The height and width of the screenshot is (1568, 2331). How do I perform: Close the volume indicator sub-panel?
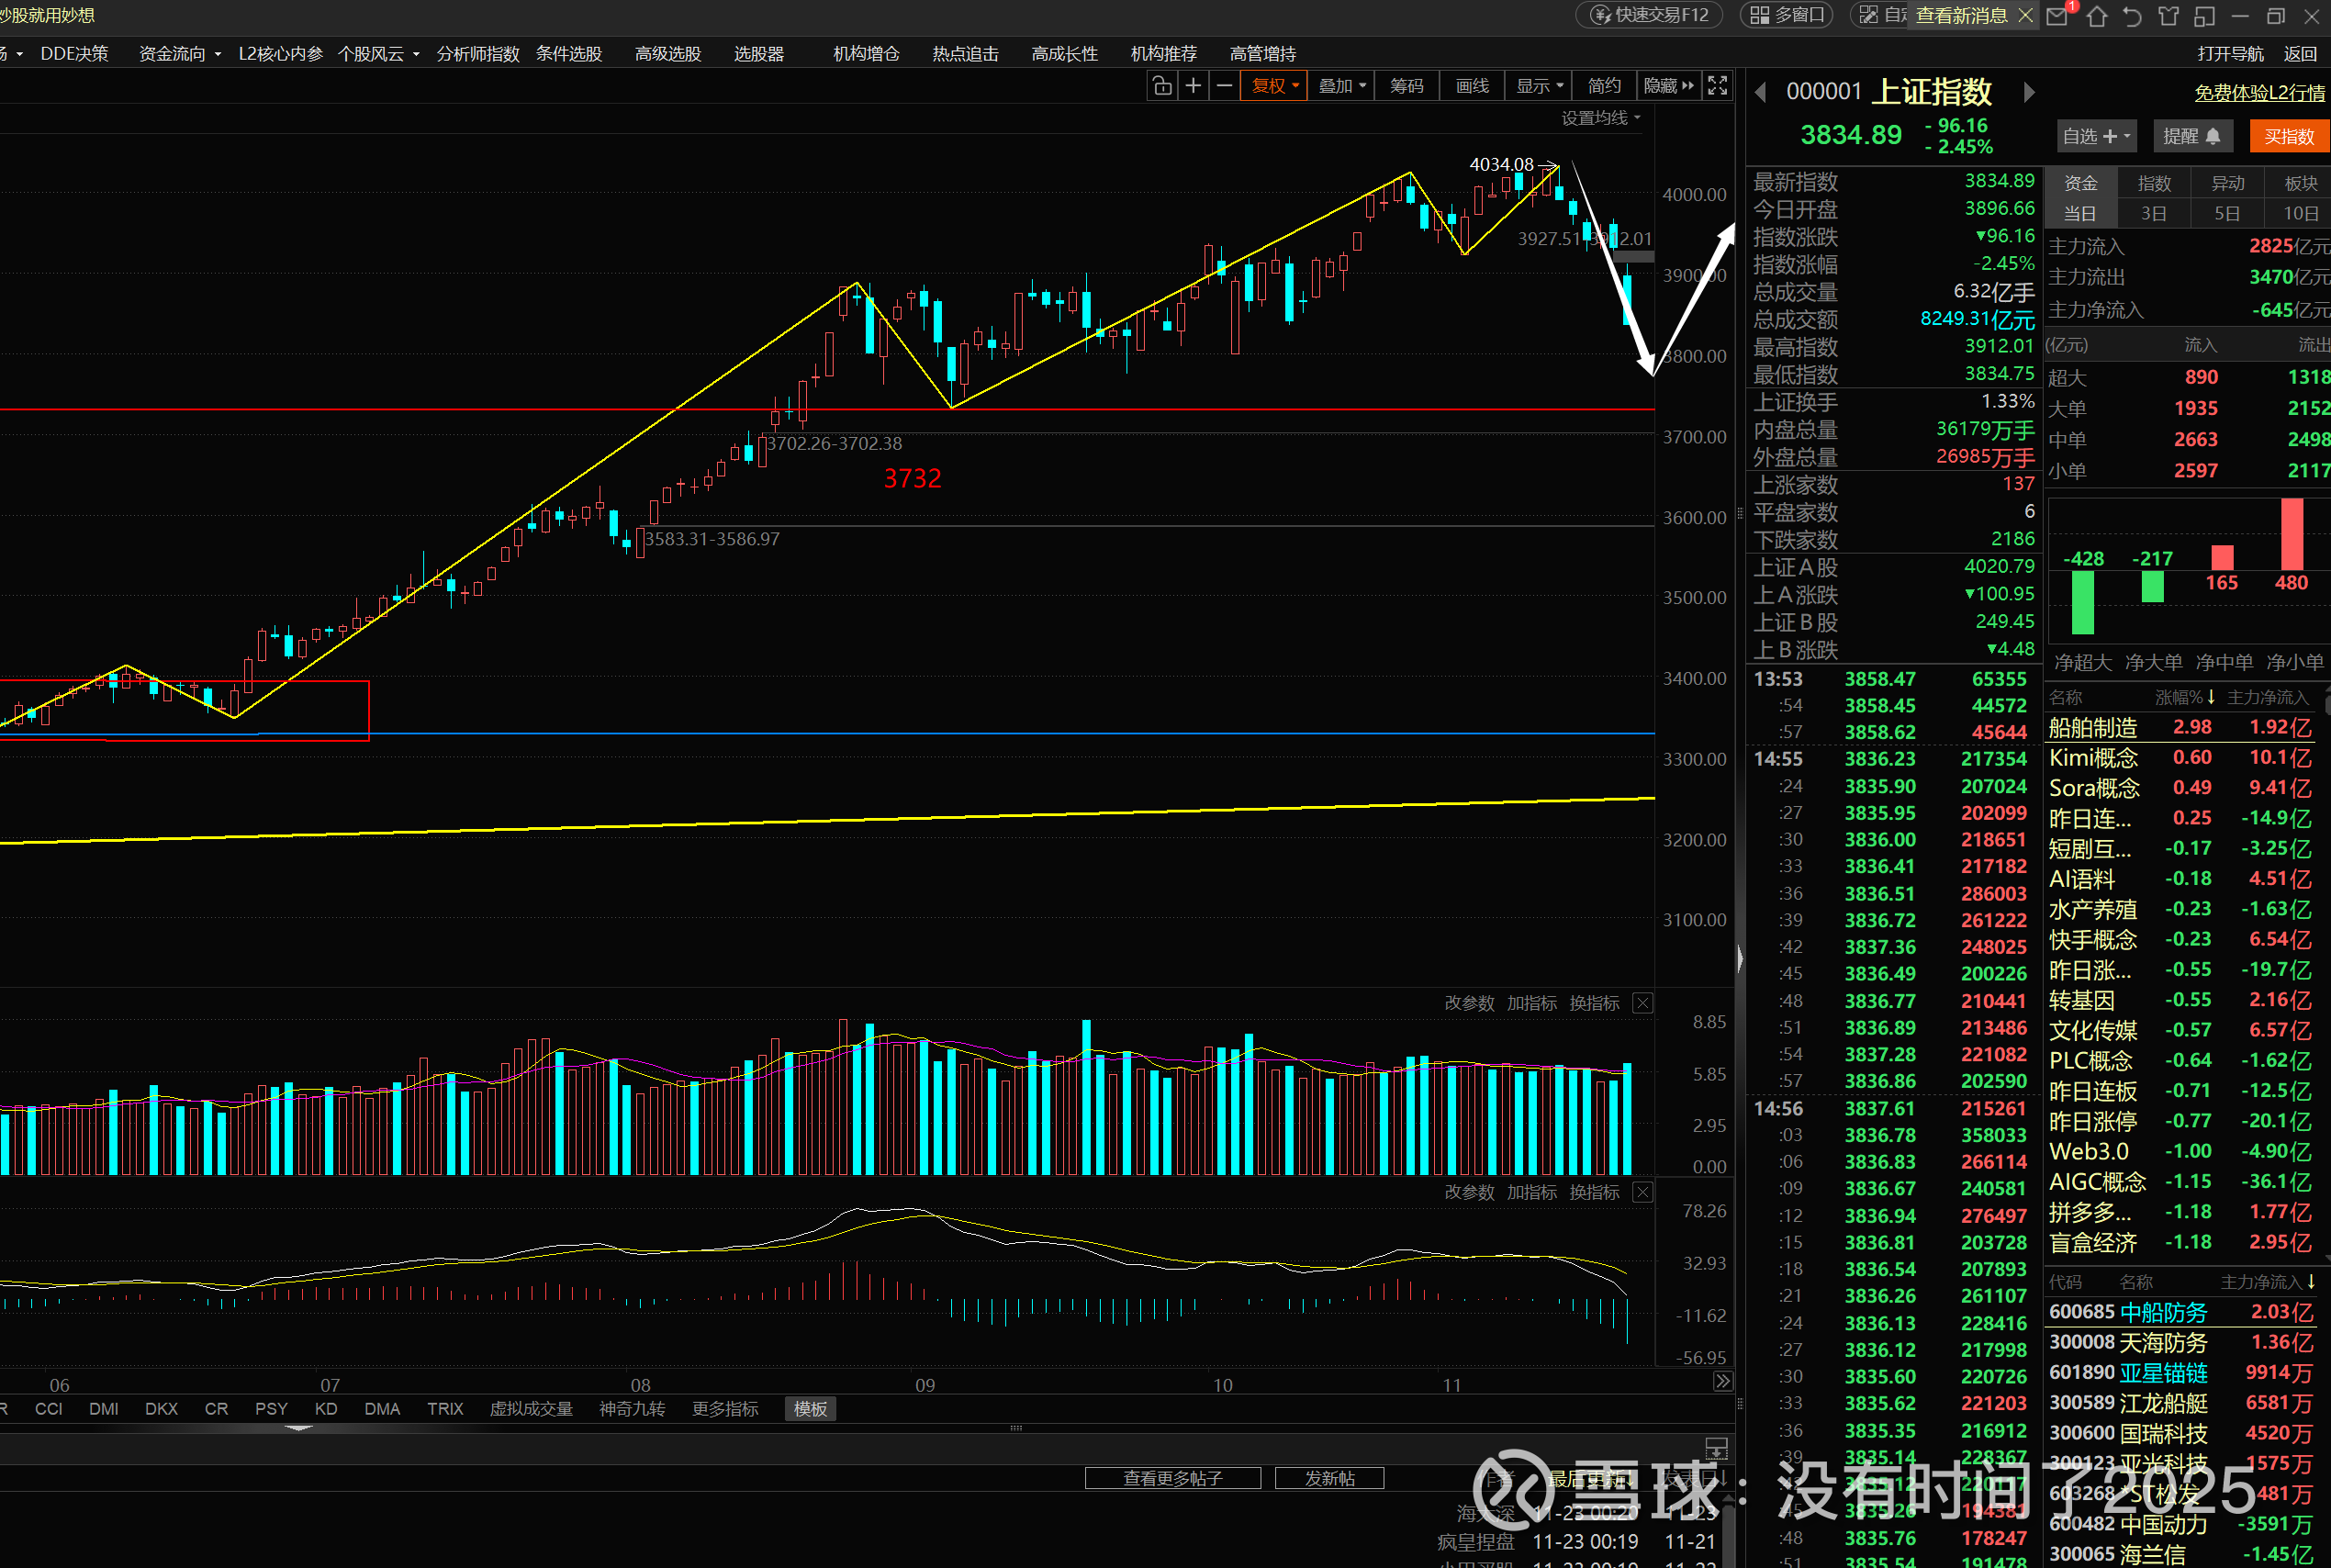[1642, 1003]
